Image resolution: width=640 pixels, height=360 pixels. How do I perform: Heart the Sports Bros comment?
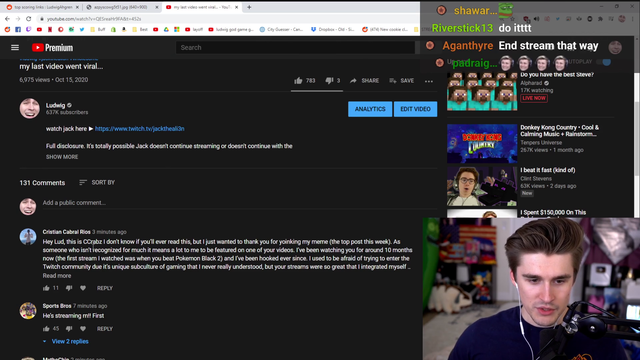tap(83, 329)
